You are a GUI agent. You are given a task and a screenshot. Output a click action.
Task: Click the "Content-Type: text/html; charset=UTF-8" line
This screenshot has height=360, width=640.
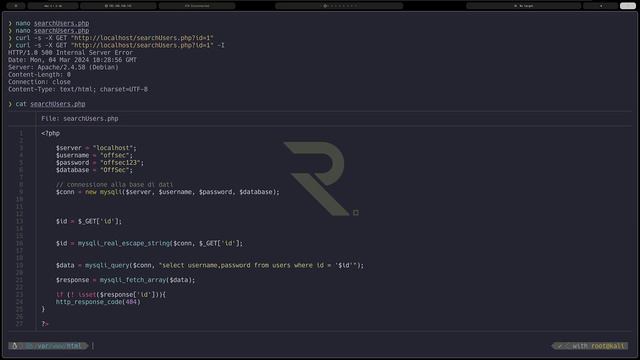tap(78, 89)
